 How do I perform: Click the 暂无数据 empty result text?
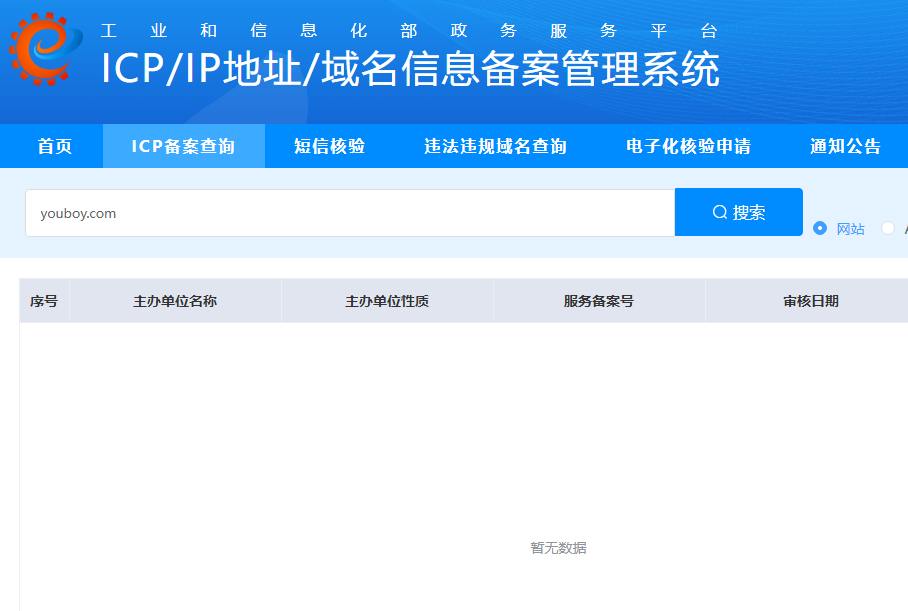pyautogui.click(x=558, y=548)
